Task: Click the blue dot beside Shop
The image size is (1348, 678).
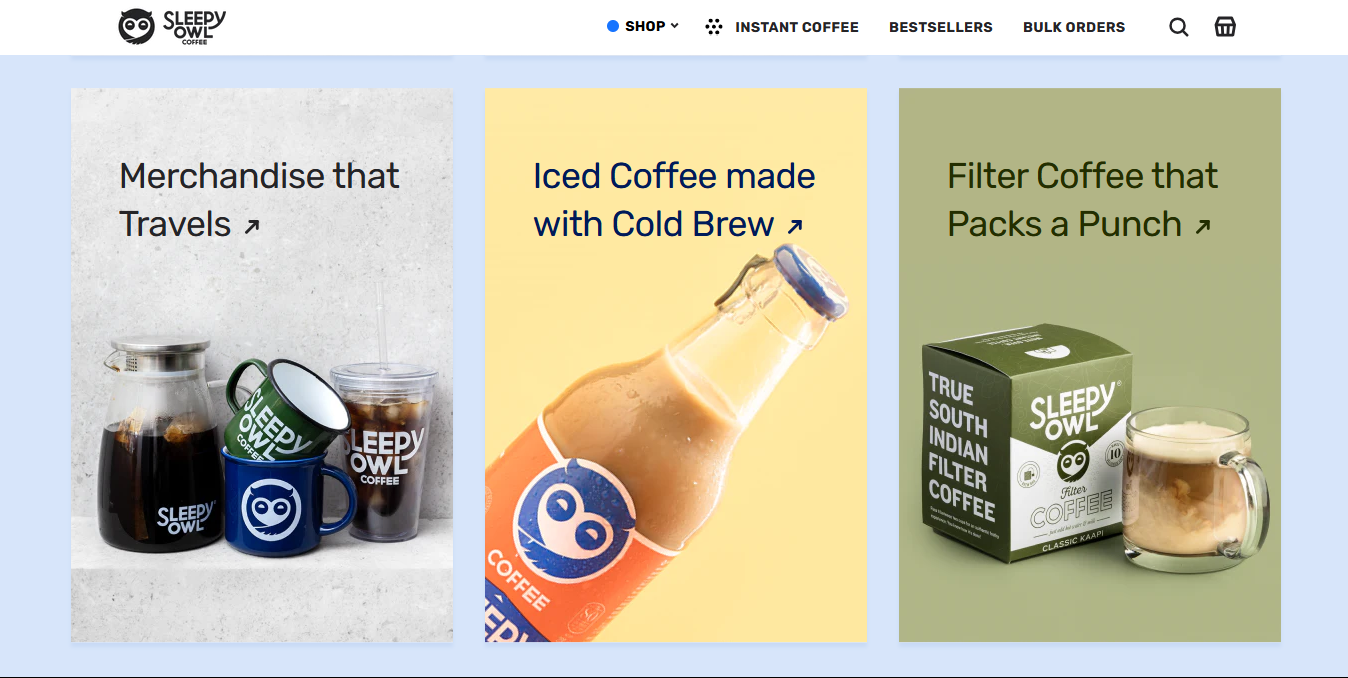Action: 613,26
